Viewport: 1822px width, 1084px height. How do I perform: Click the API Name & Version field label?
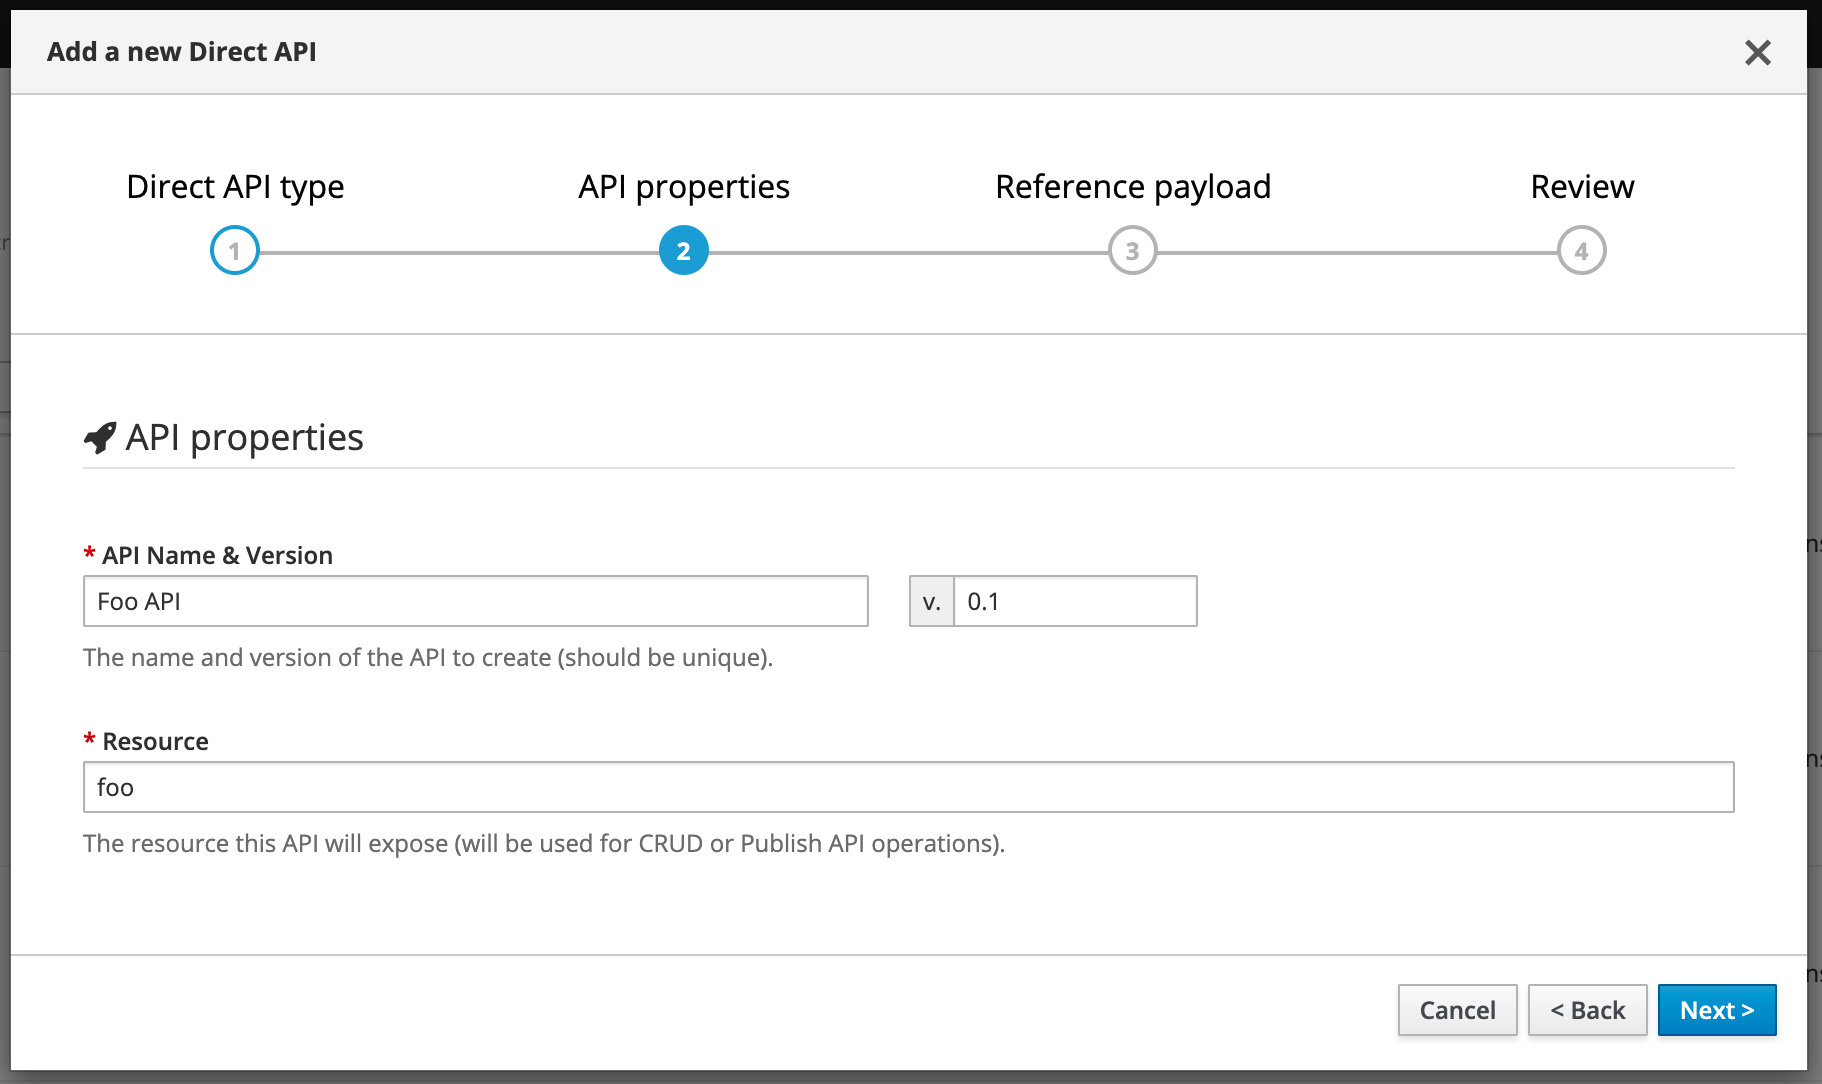[x=217, y=555]
